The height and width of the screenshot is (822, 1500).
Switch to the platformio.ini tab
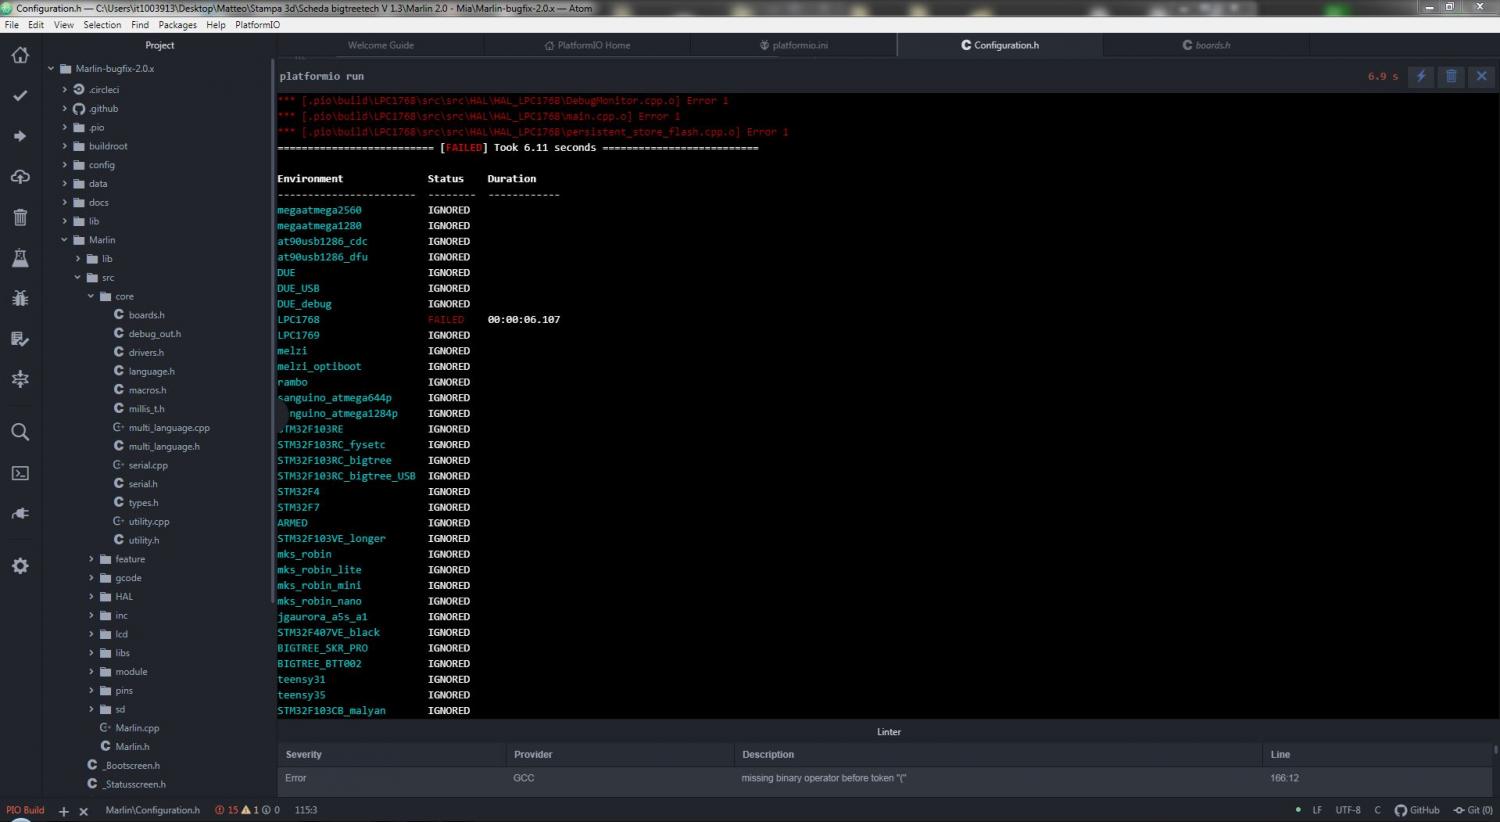point(794,45)
